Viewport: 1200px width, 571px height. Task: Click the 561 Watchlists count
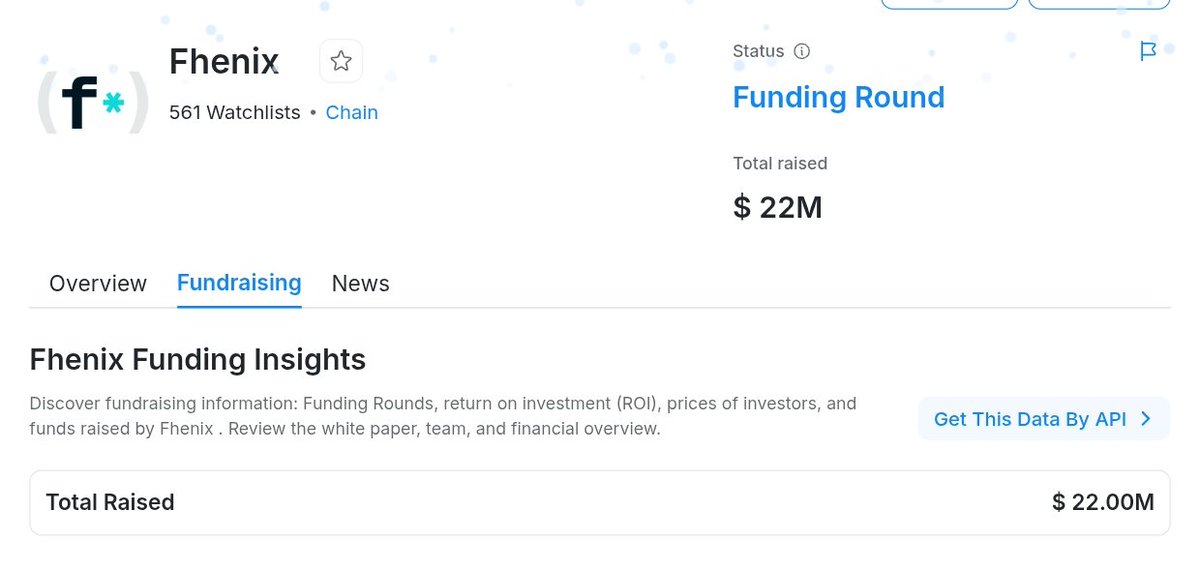tap(235, 112)
